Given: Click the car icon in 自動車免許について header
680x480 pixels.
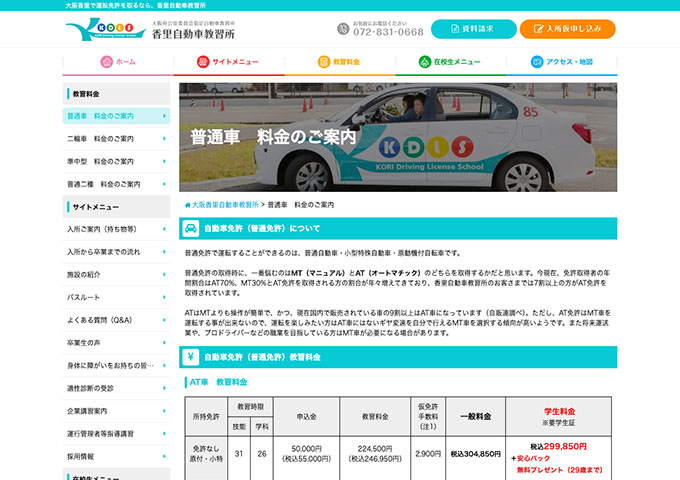Looking at the screenshot, I should tap(191, 229).
